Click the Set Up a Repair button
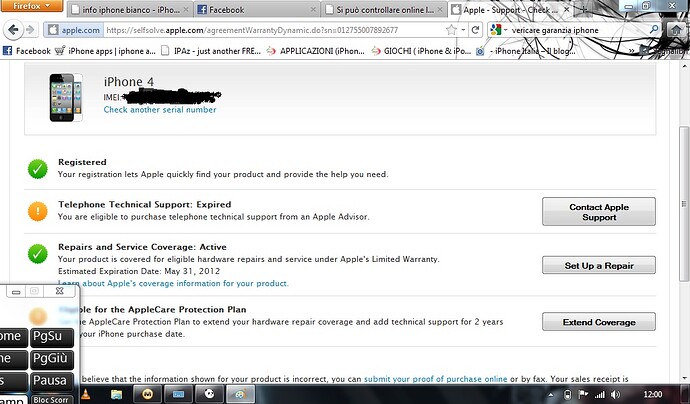The image size is (690, 404). point(598,265)
